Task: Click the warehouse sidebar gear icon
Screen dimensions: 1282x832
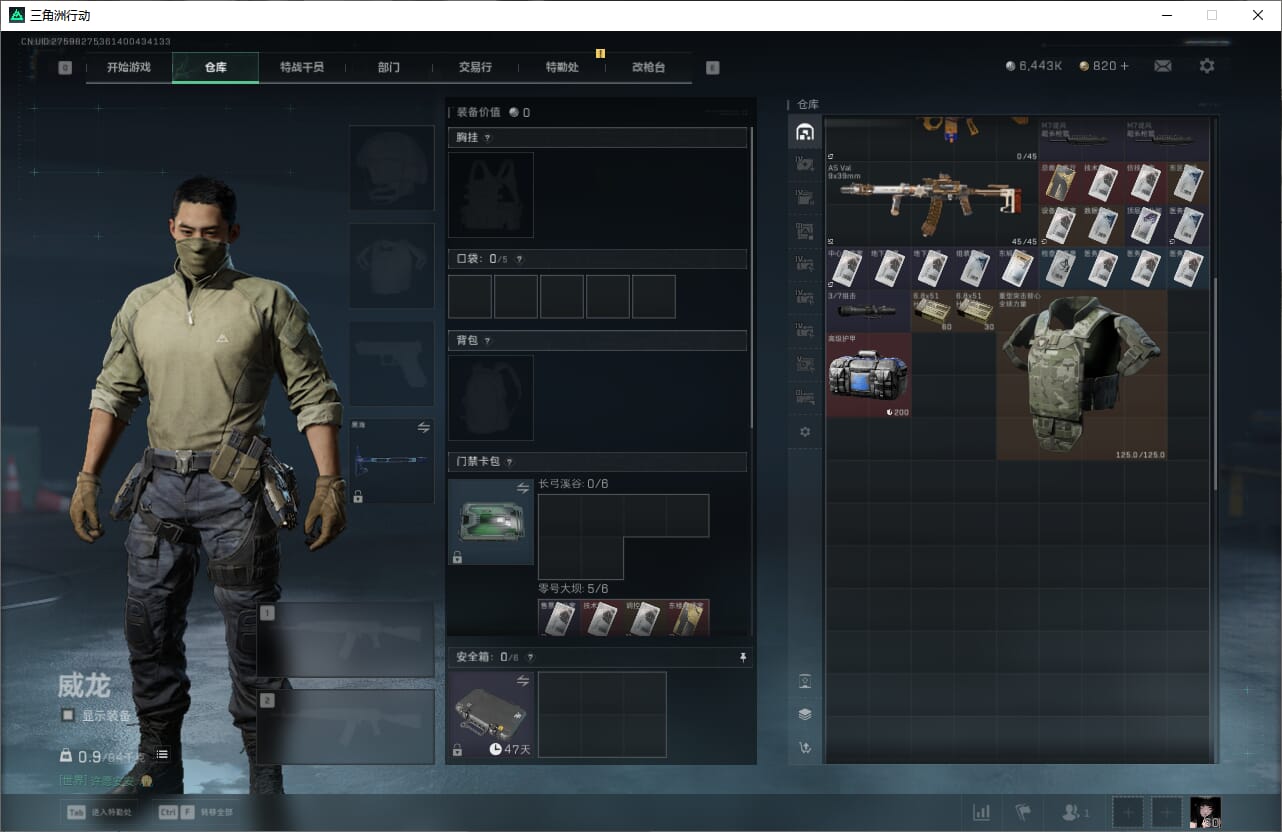Action: (x=805, y=432)
